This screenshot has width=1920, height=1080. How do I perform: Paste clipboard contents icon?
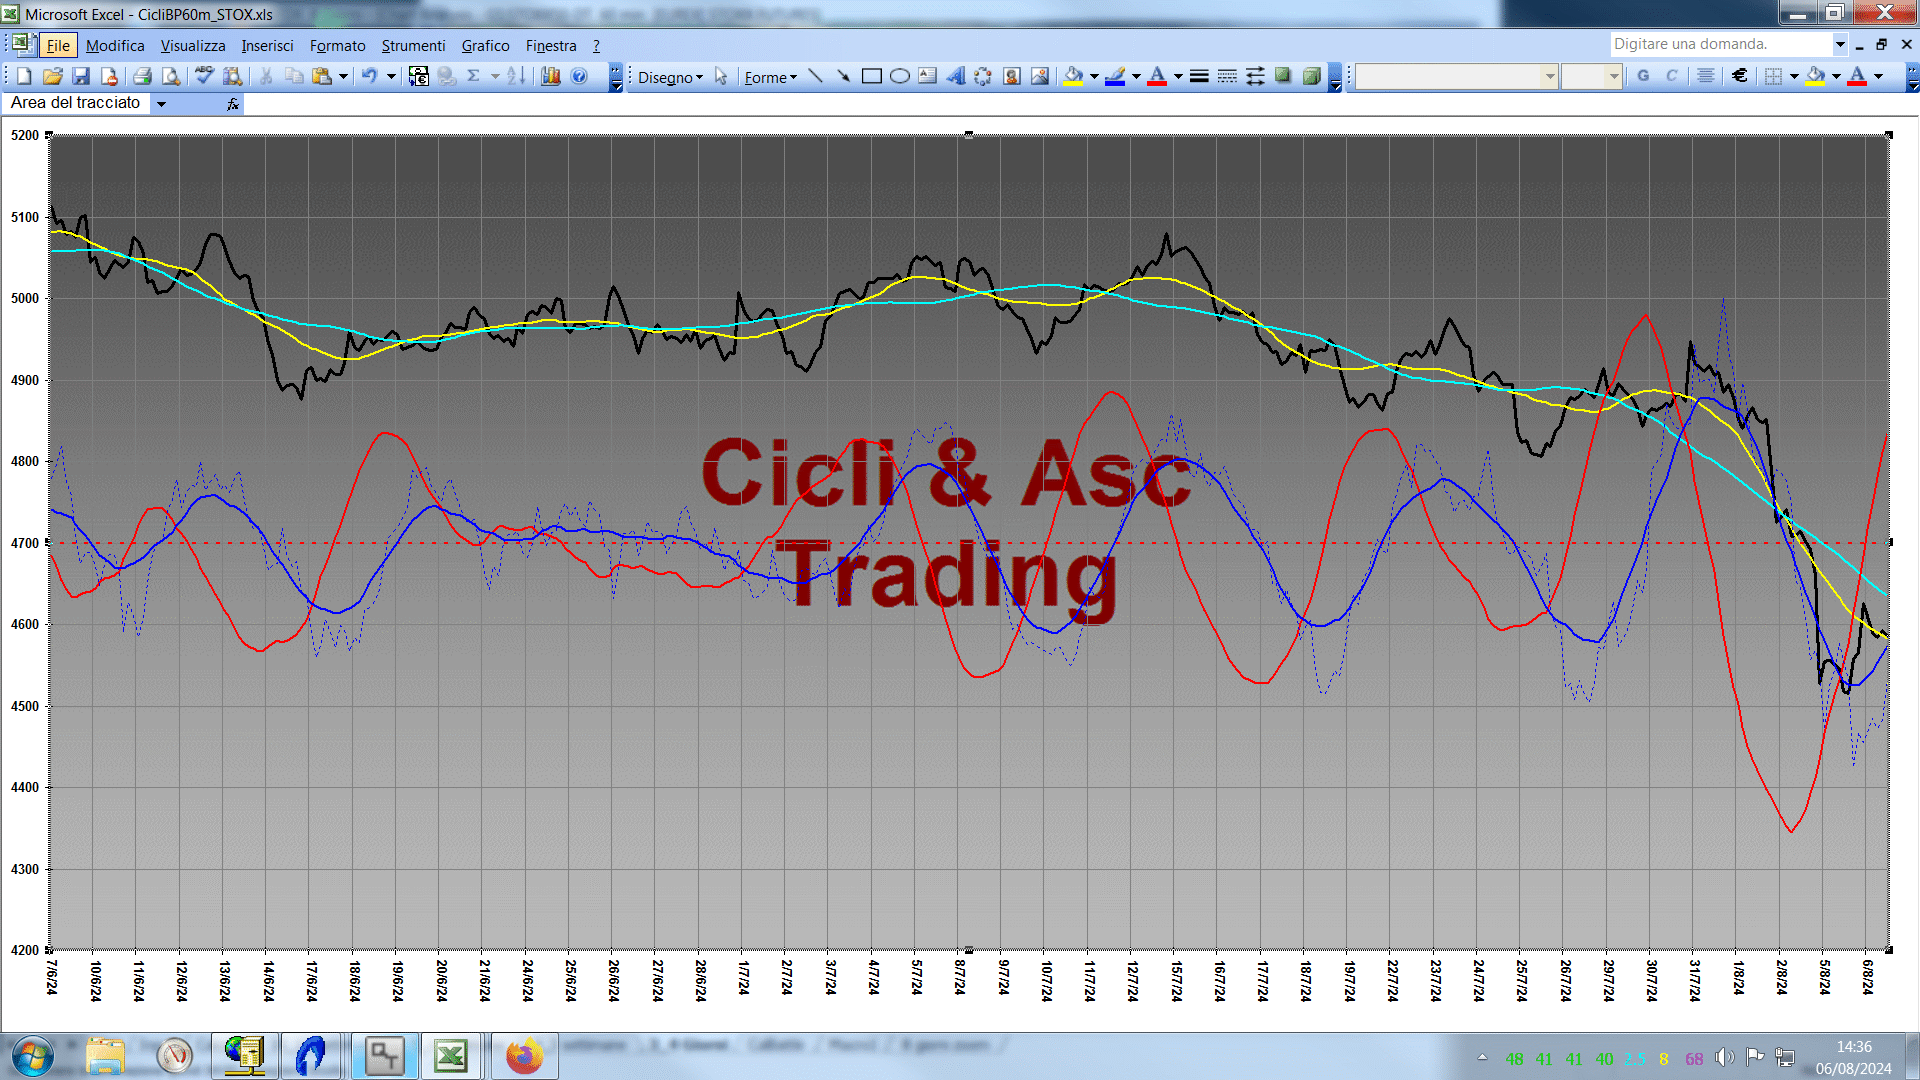(x=322, y=76)
